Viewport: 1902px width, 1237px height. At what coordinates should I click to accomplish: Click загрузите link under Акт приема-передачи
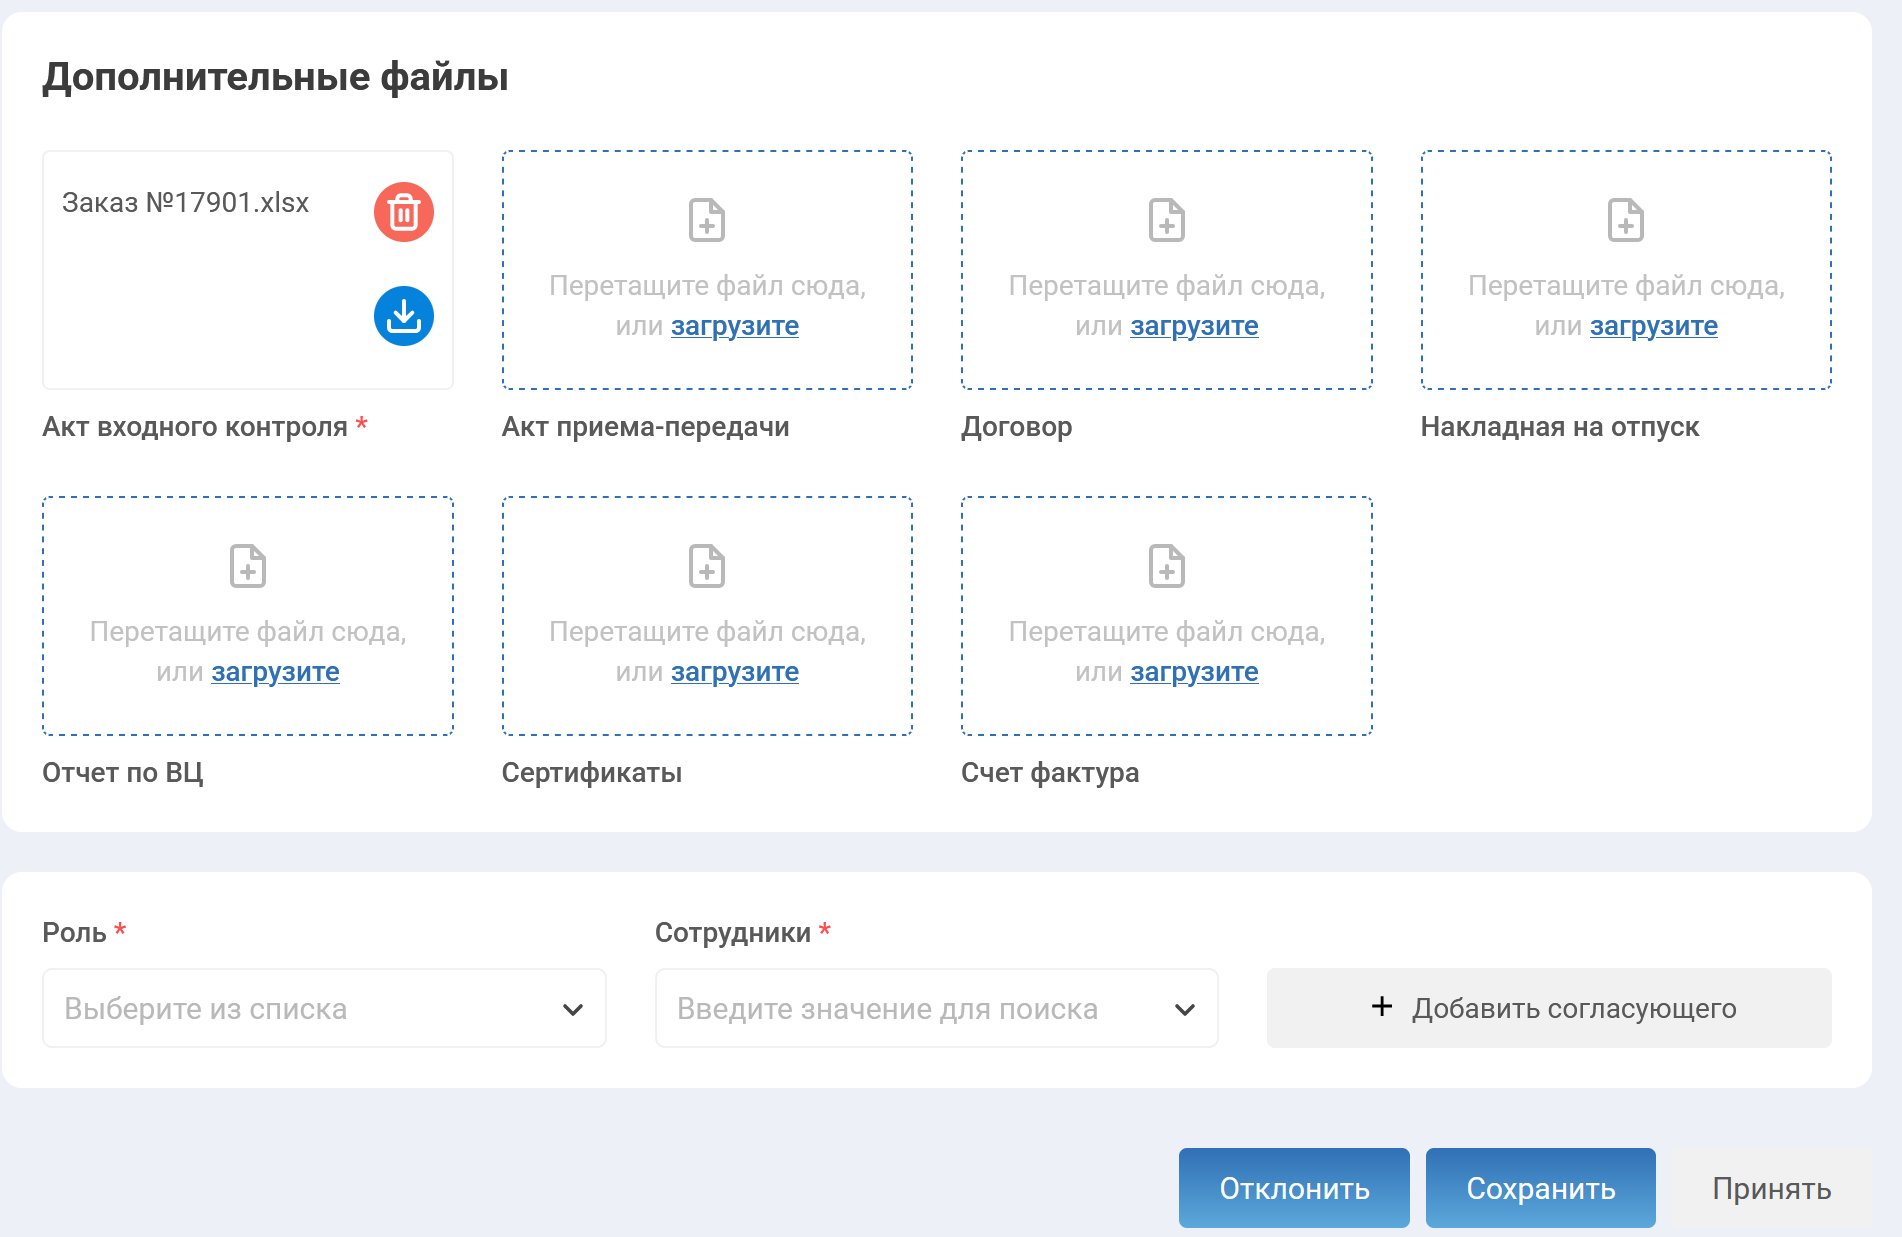734,326
